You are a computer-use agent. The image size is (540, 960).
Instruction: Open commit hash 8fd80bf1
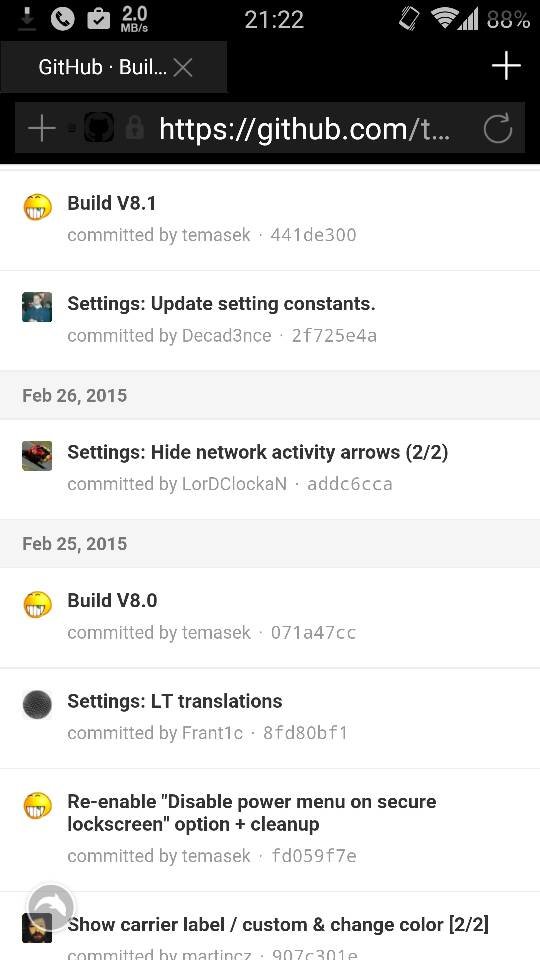point(305,733)
